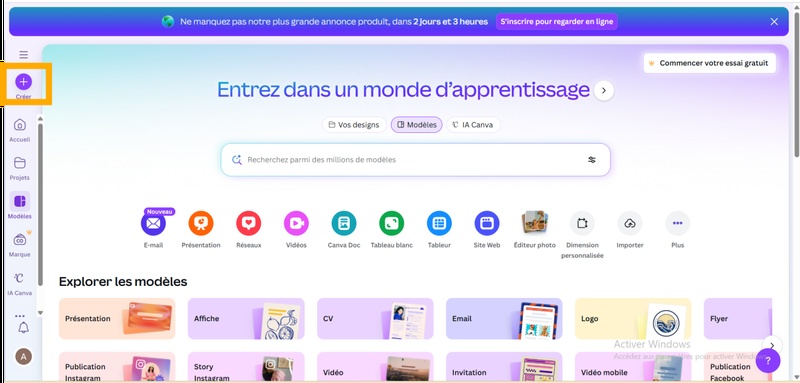Open the Email template category card
Viewport: 800px width, 383px height.
pyautogui.click(x=504, y=319)
